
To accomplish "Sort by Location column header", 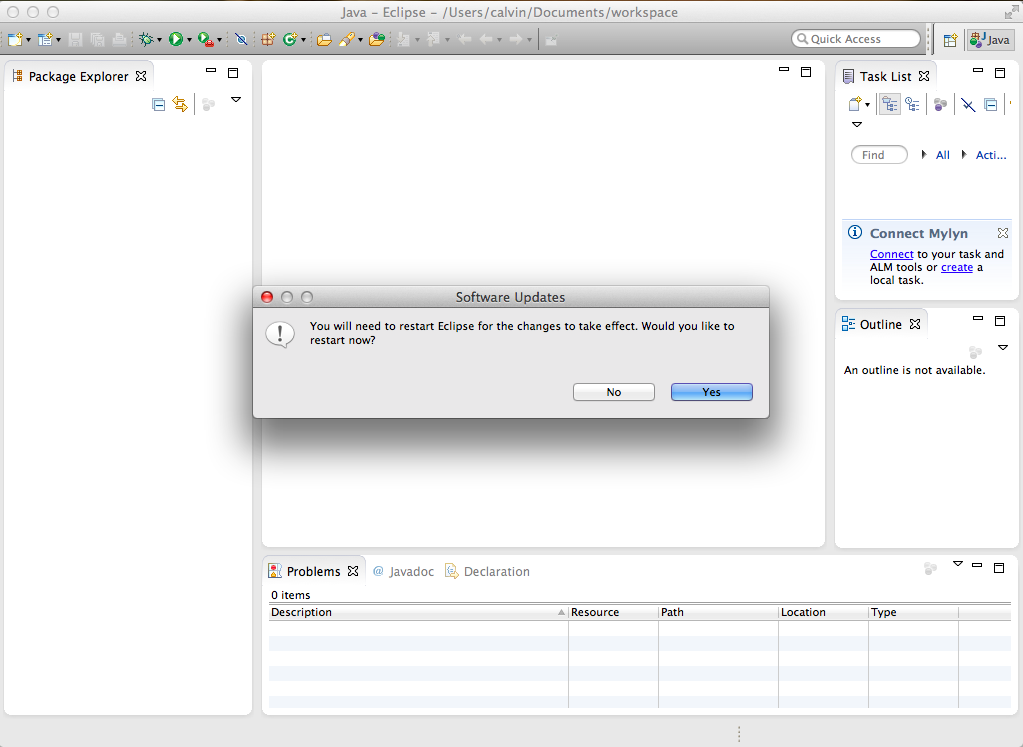I will (823, 612).
